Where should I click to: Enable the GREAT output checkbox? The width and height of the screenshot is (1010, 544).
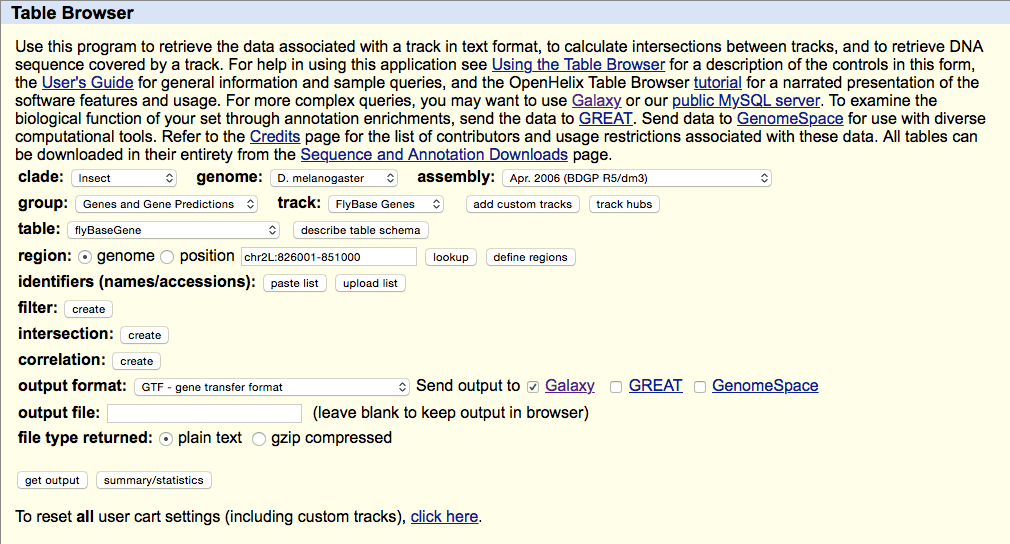(x=616, y=386)
